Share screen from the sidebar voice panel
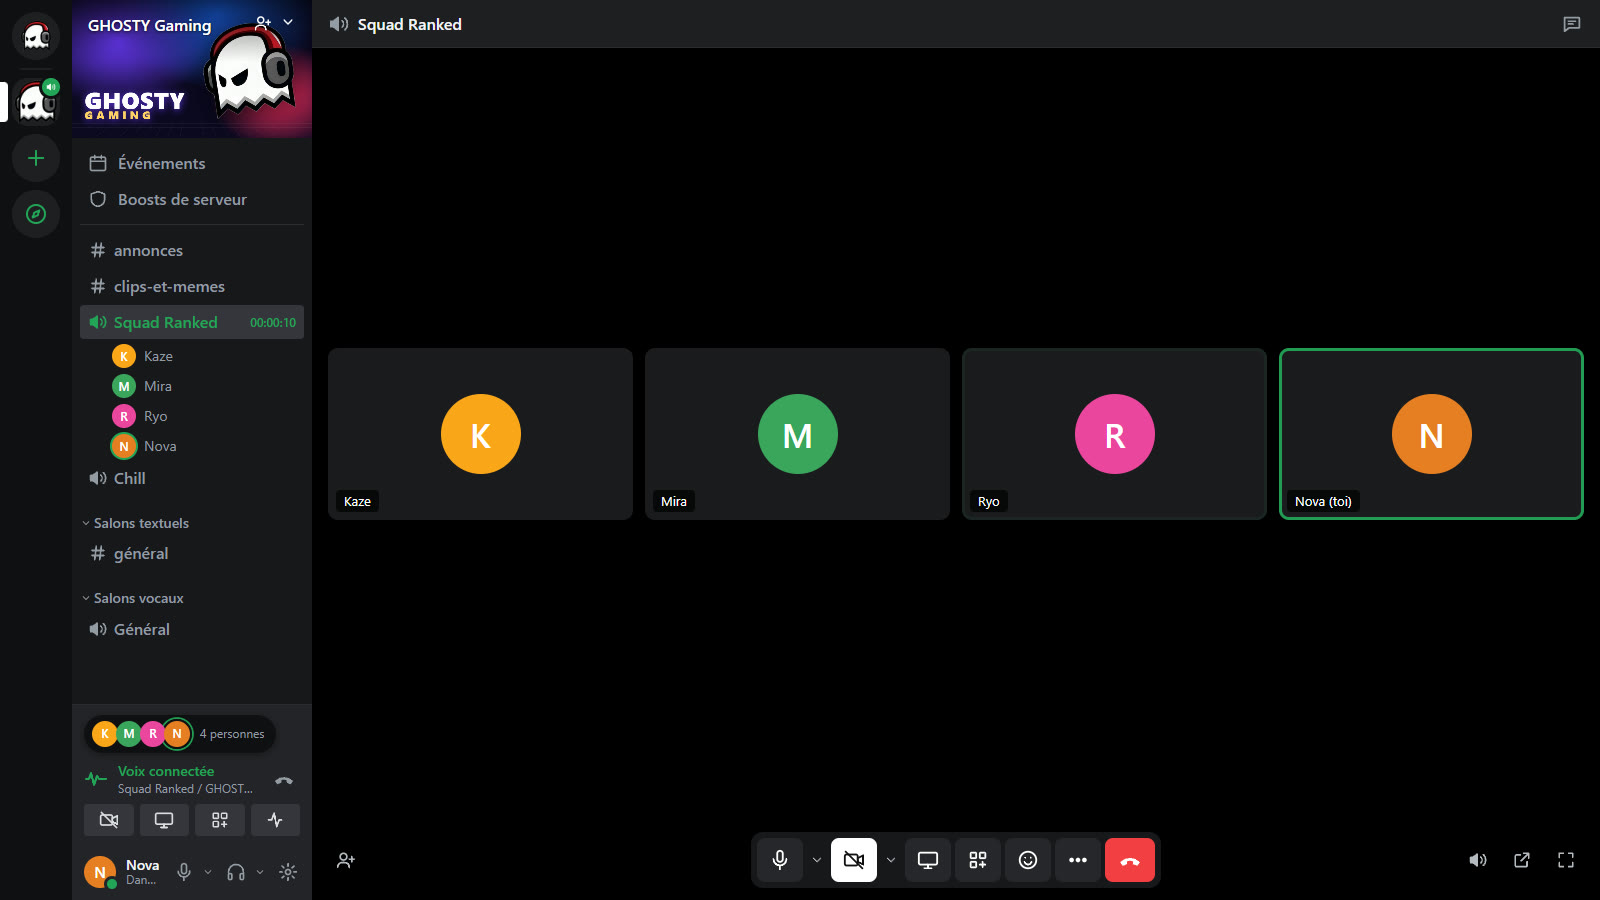Viewport: 1600px width, 900px height. [x=164, y=820]
